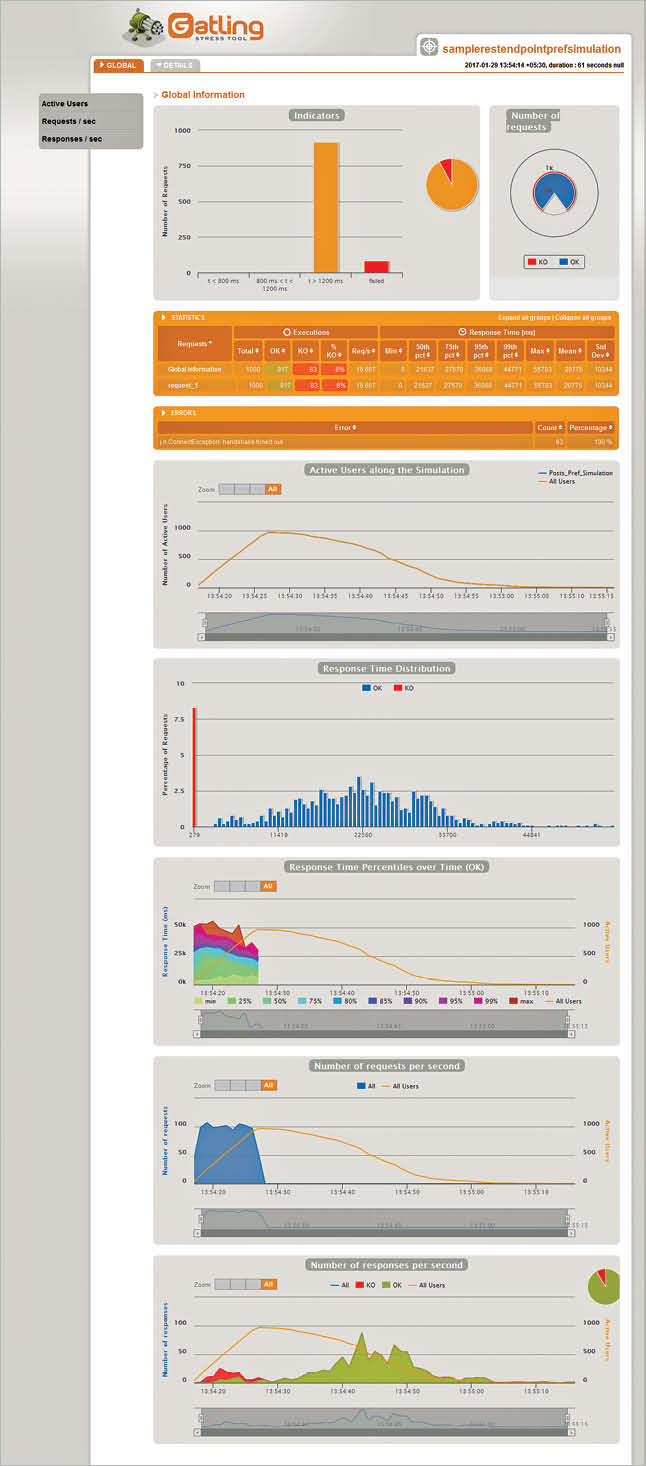The width and height of the screenshot is (646, 1466).
Task: Click the Gatling logo at the top
Action: click(195, 28)
